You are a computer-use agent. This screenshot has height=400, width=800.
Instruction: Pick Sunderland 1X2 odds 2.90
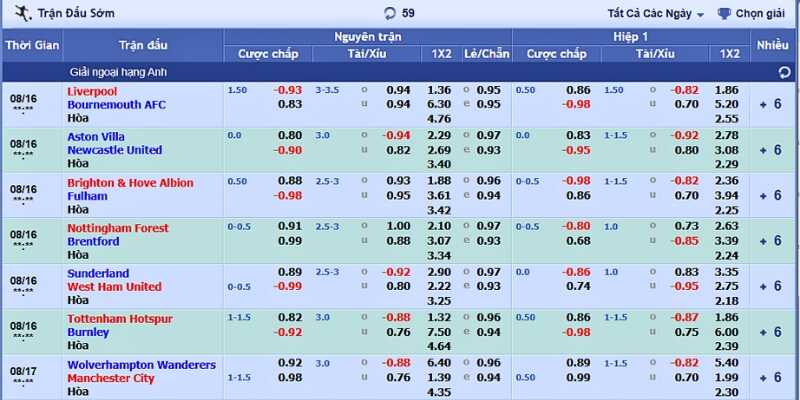[x=439, y=272]
